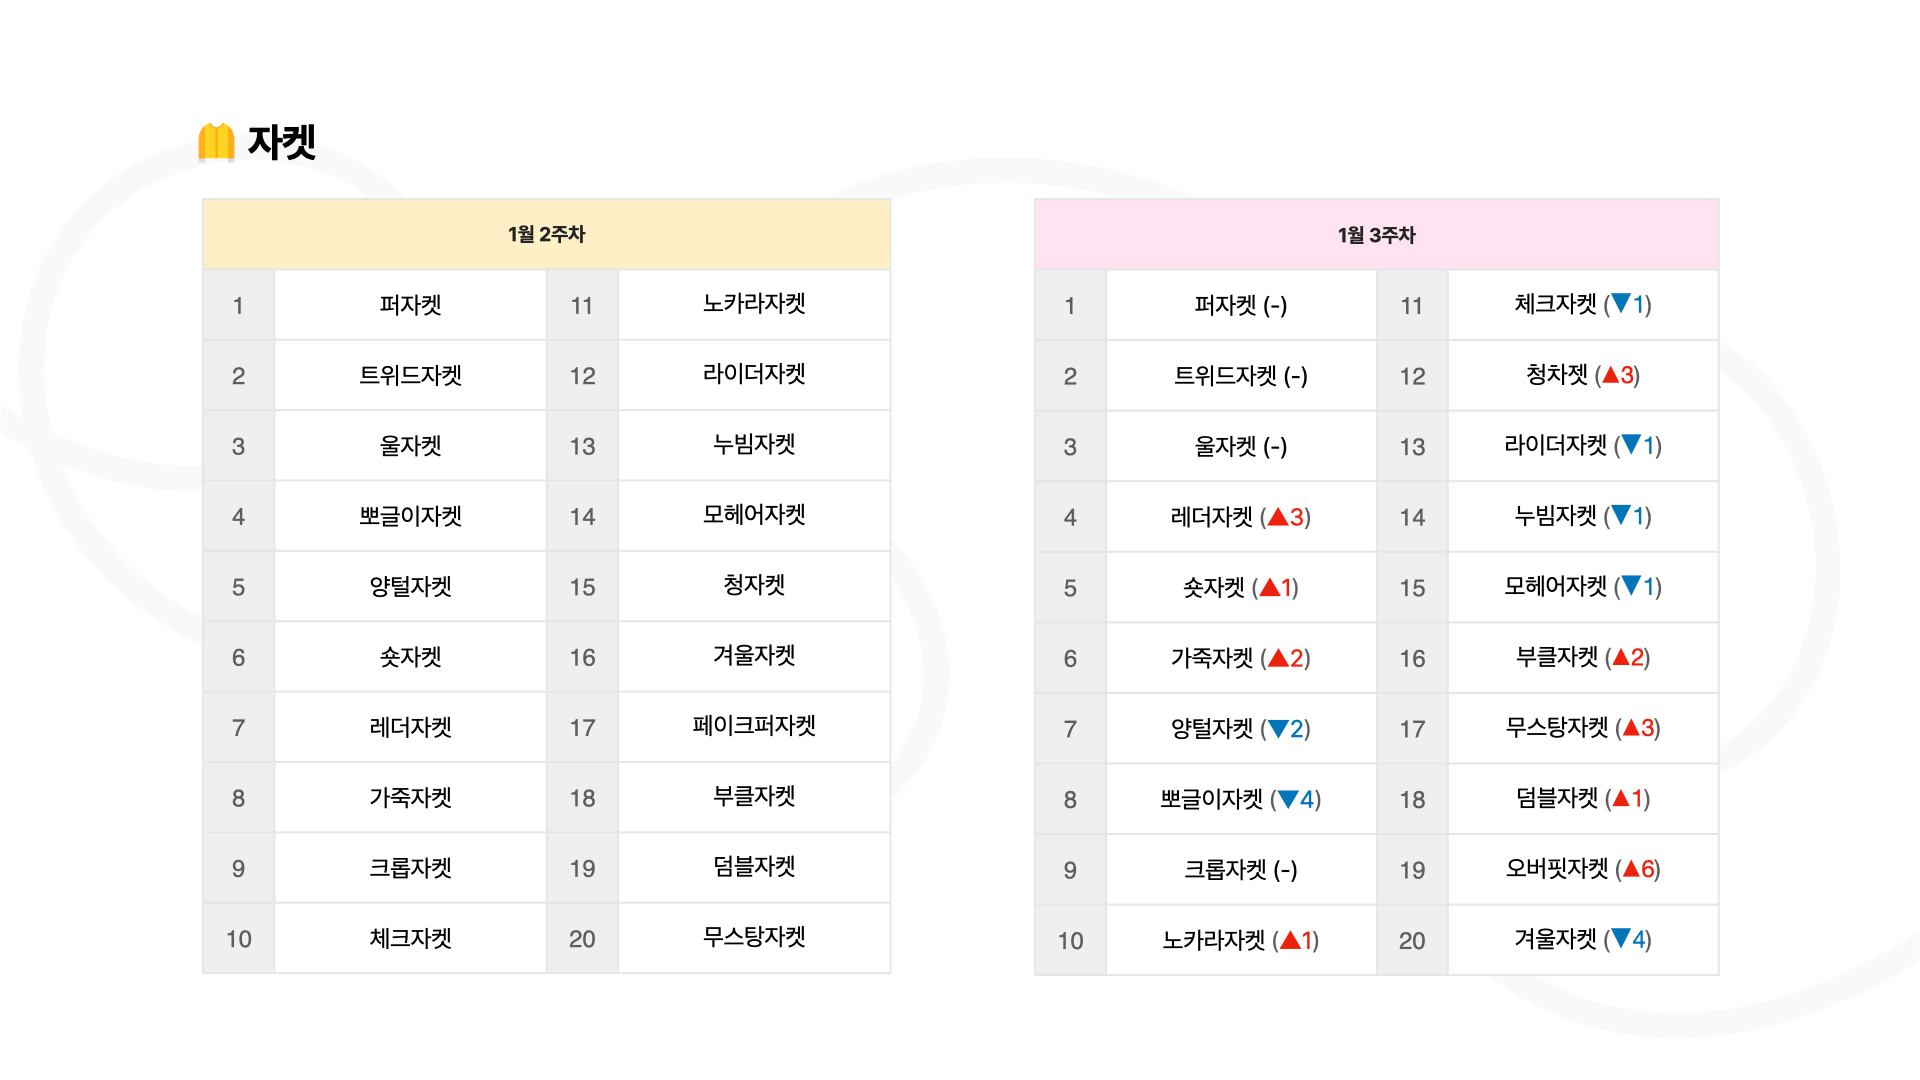
Task: Select 노카라자켓 at rank 11 in 2주차
Action: (754, 304)
